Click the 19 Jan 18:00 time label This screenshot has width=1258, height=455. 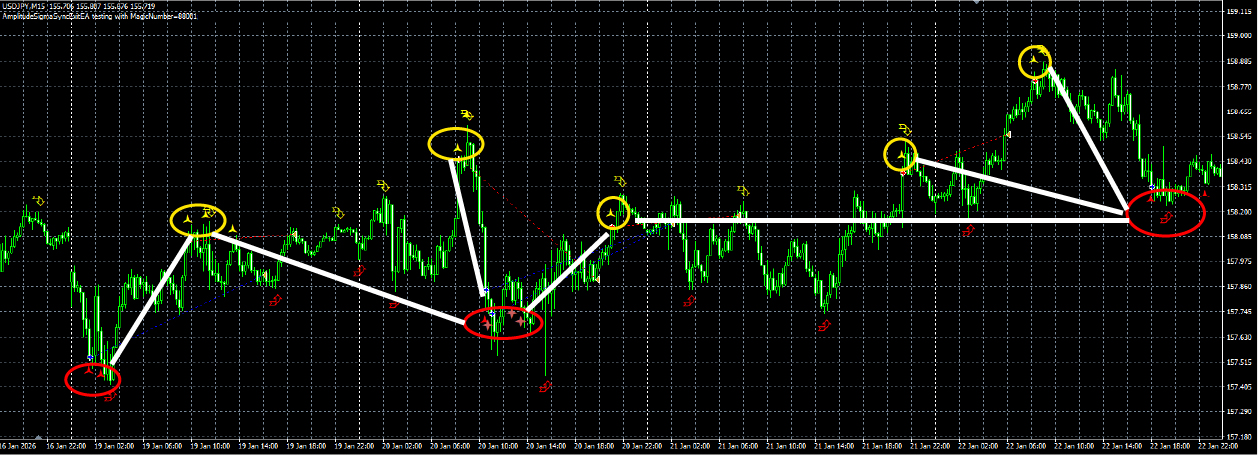[x=306, y=446]
